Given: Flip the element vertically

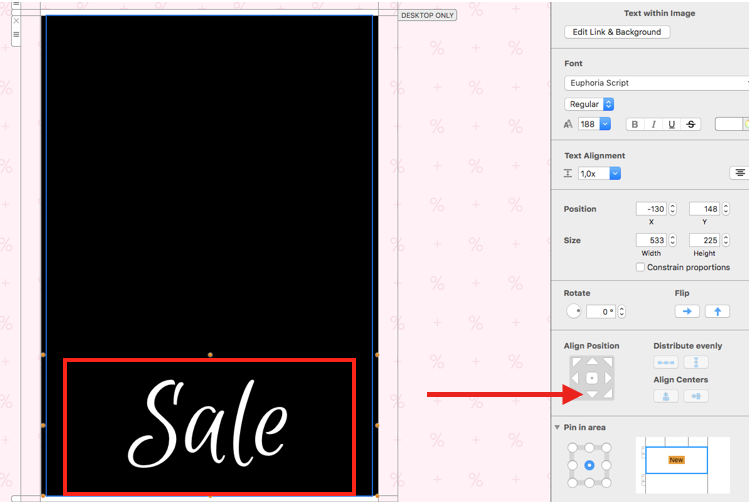Looking at the screenshot, I should [717, 311].
